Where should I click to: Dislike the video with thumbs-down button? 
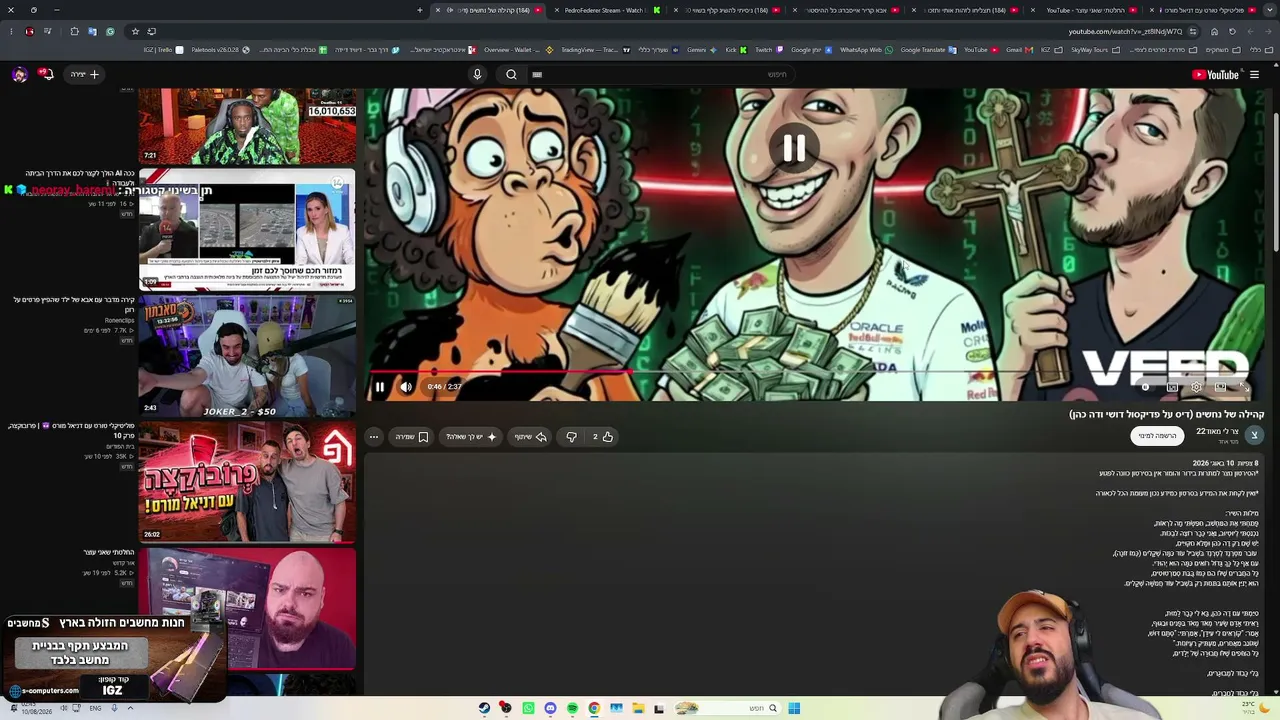click(571, 437)
